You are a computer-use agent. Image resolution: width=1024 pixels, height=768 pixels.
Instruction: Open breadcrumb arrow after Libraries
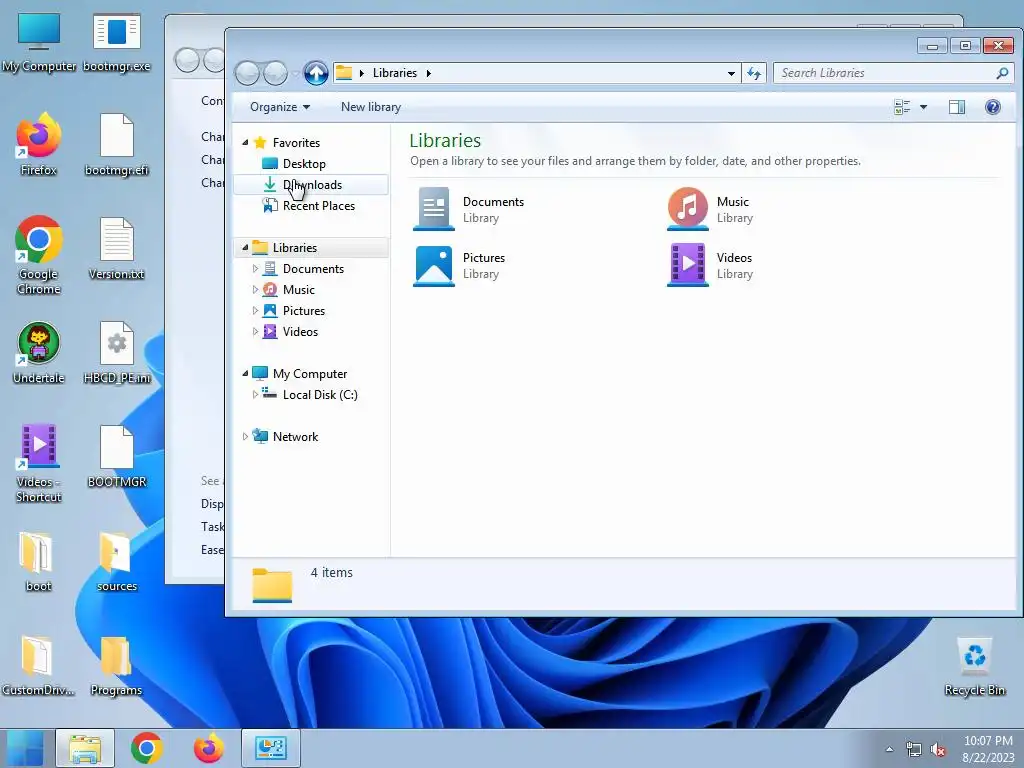pyautogui.click(x=428, y=73)
